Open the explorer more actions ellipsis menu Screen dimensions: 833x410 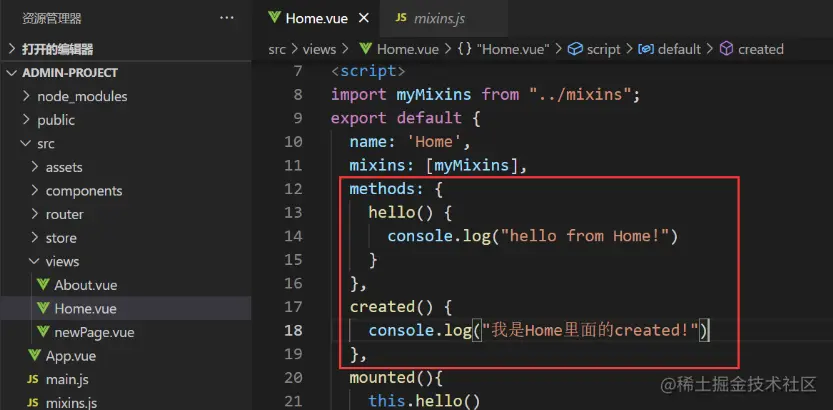227,18
